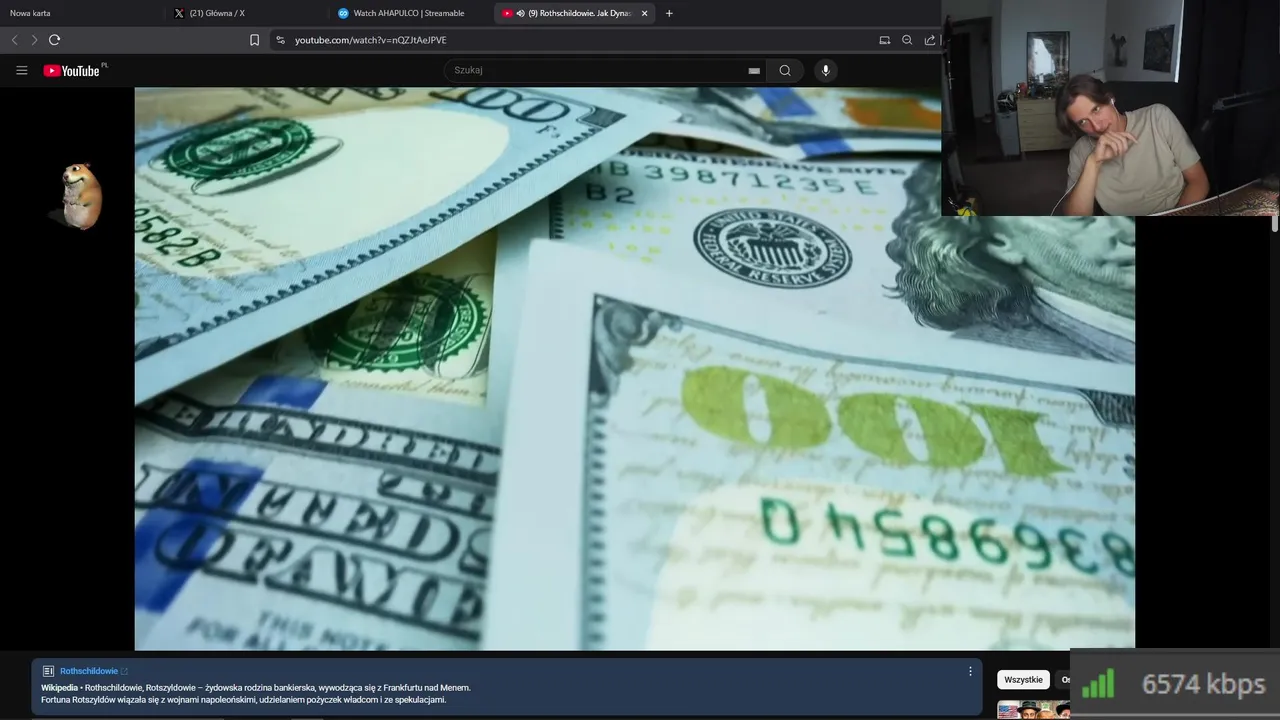Open the on-screen keyboard icon in search box
Screen dimensions: 1280x720
[x=754, y=71]
